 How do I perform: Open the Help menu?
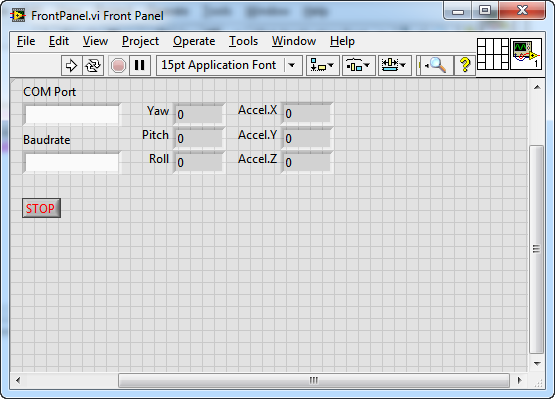tap(342, 41)
